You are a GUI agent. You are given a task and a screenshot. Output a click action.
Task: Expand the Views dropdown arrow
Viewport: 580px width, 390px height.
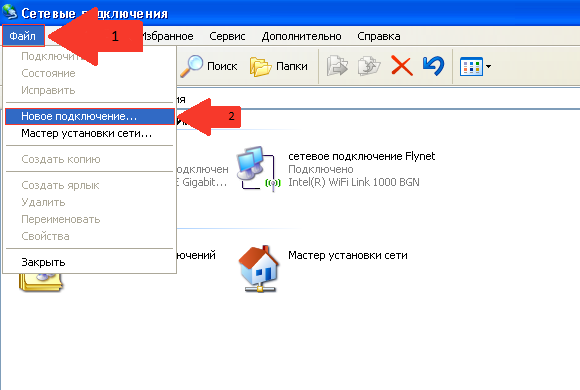pos(488,67)
